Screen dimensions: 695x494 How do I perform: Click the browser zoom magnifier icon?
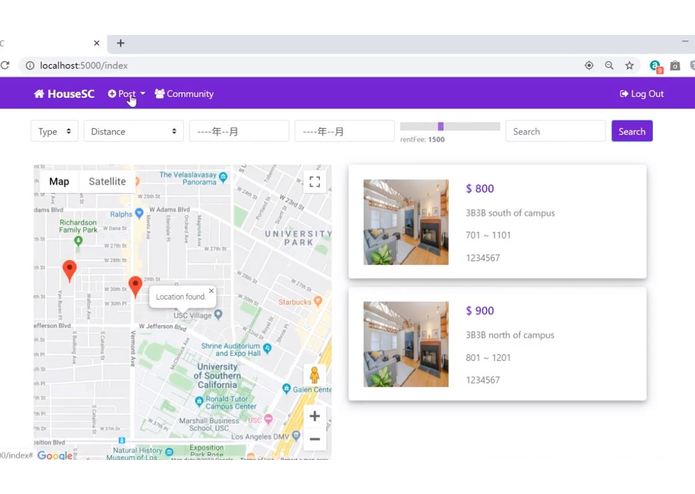tap(609, 66)
